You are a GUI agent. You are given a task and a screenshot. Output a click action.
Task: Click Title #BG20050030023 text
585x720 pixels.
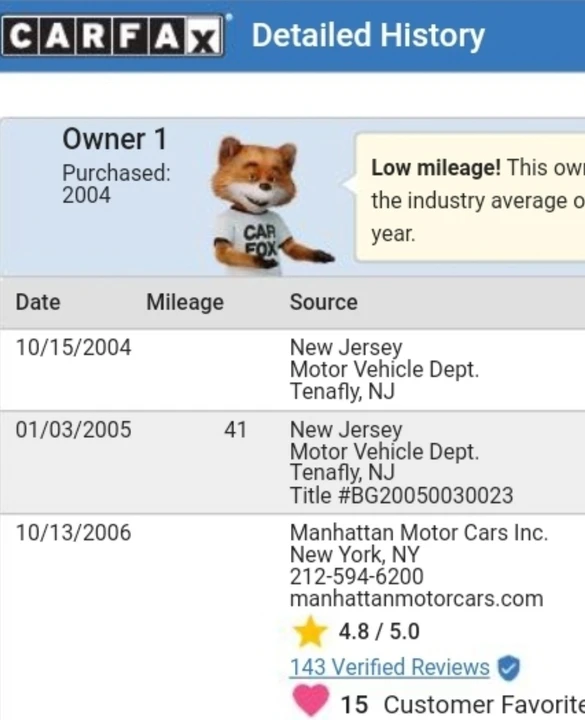pos(401,495)
